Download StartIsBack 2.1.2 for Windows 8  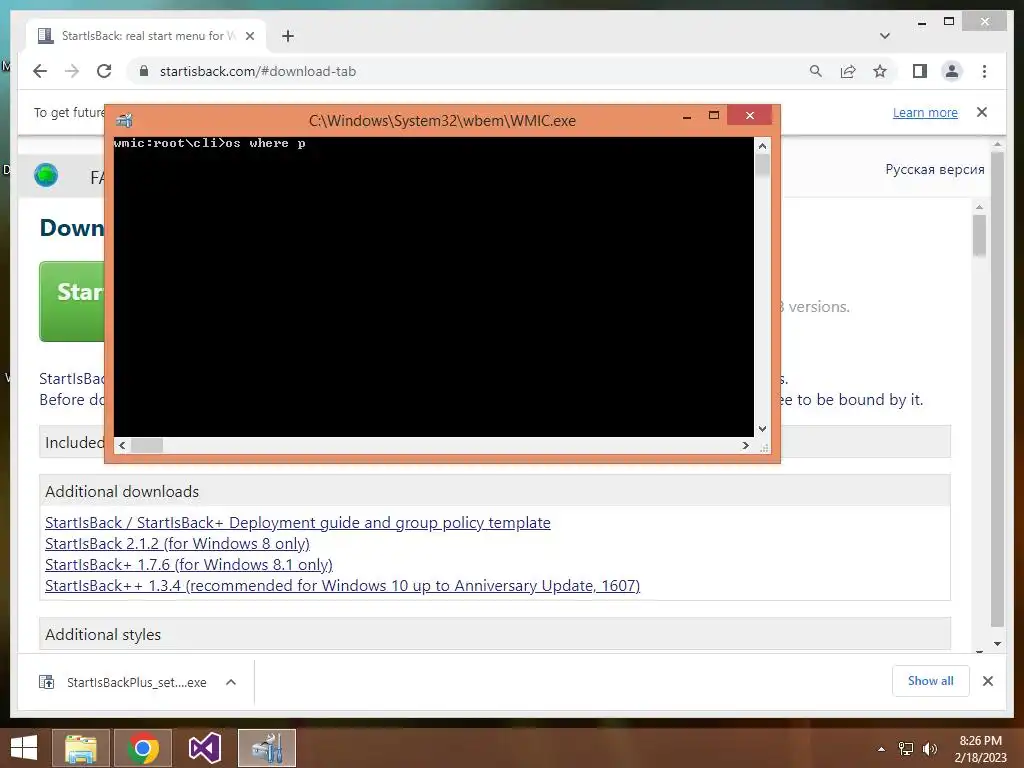click(177, 543)
